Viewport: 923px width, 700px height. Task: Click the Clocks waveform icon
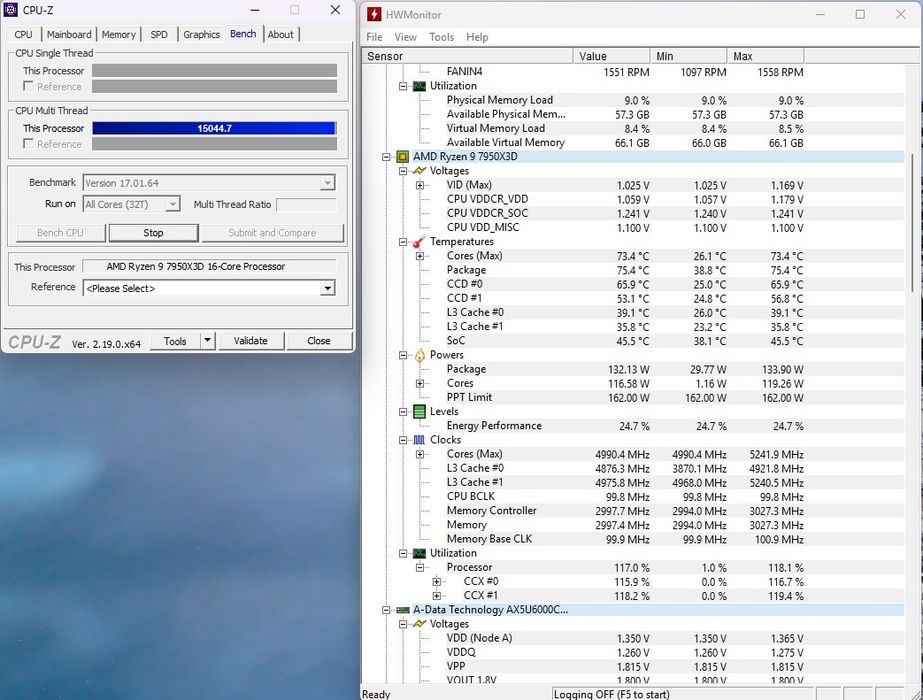click(x=419, y=440)
